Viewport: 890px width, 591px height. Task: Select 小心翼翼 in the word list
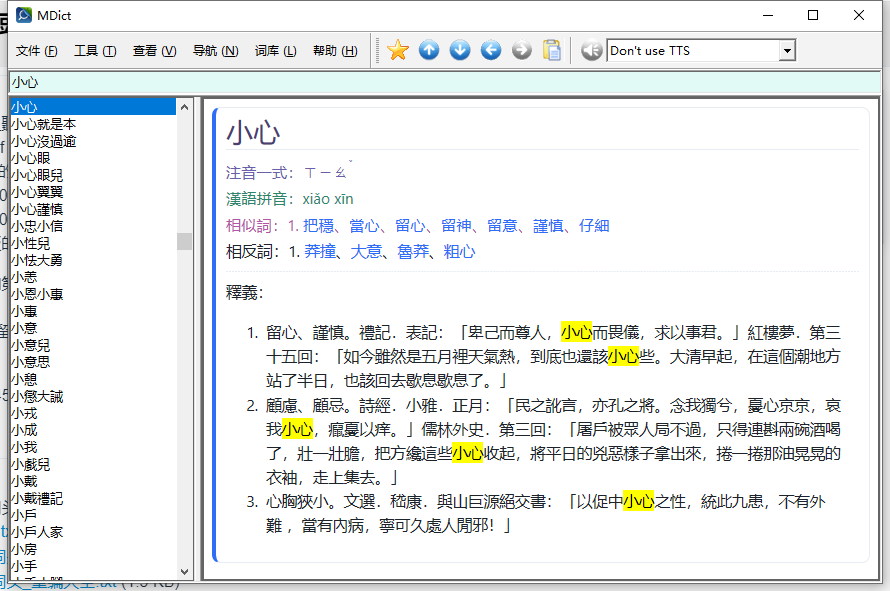(x=37, y=192)
